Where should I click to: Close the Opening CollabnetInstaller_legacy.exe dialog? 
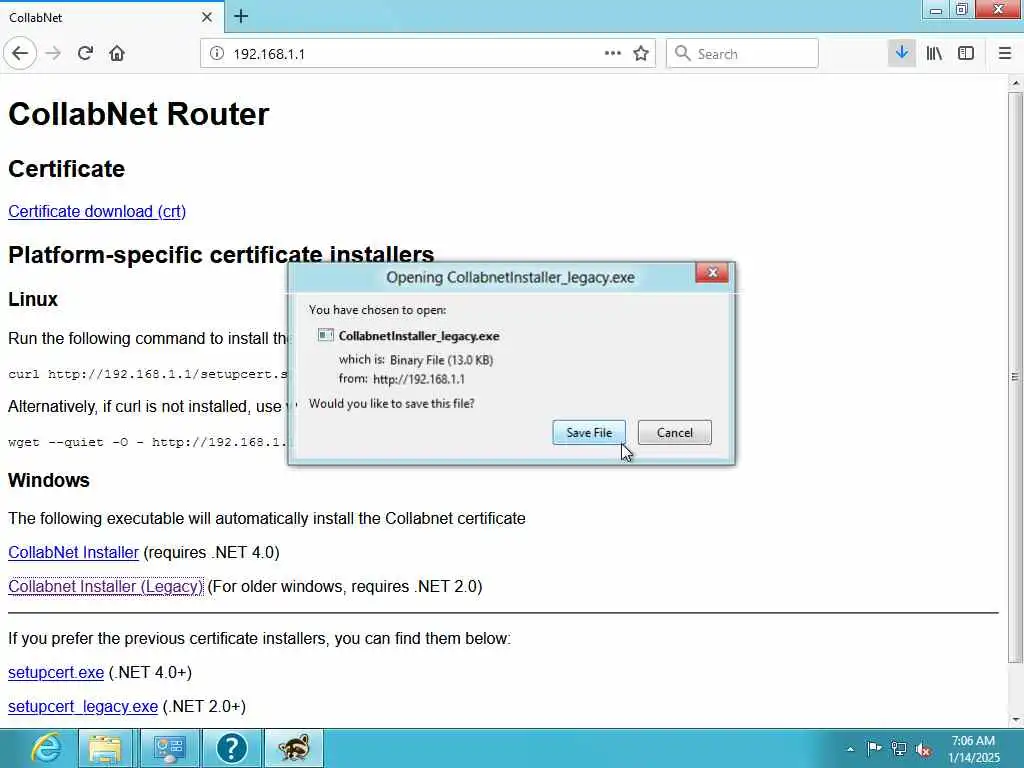[712, 273]
